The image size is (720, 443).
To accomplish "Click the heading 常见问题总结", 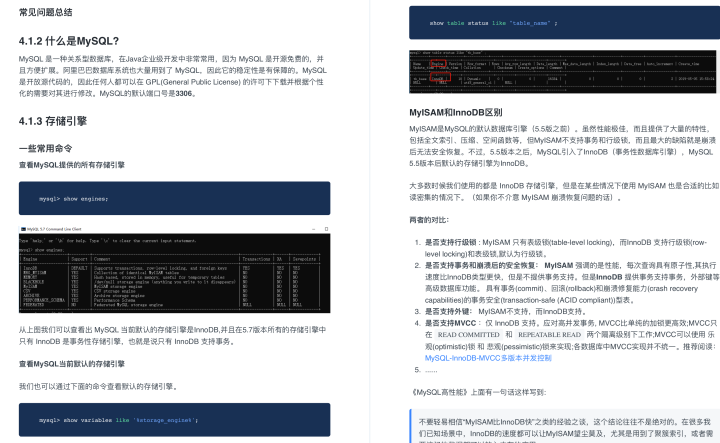I will click(45, 12).
